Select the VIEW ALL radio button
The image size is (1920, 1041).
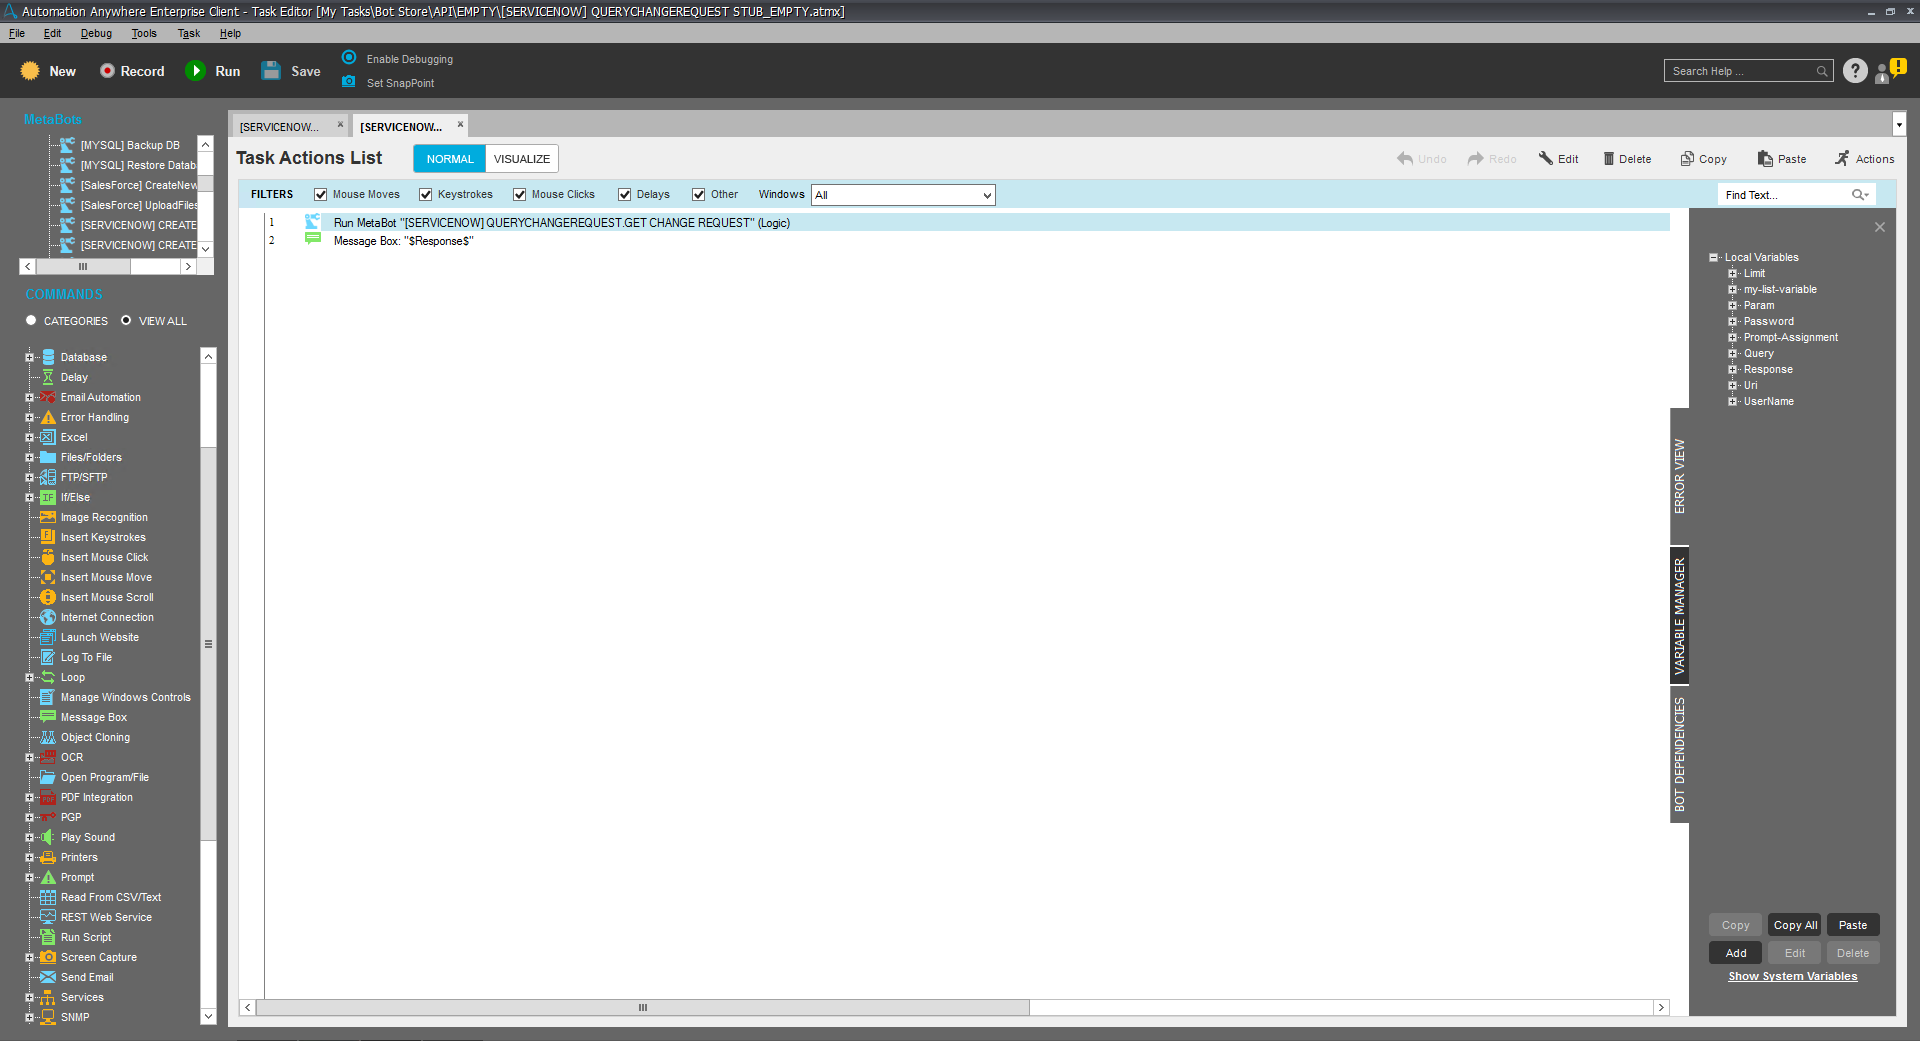pos(126,321)
